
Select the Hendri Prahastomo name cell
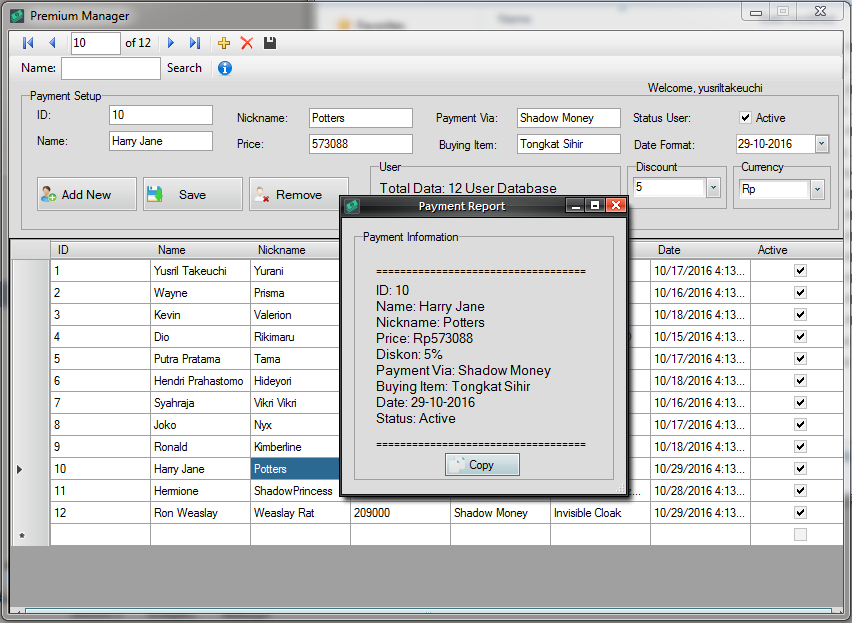(201, 381)
